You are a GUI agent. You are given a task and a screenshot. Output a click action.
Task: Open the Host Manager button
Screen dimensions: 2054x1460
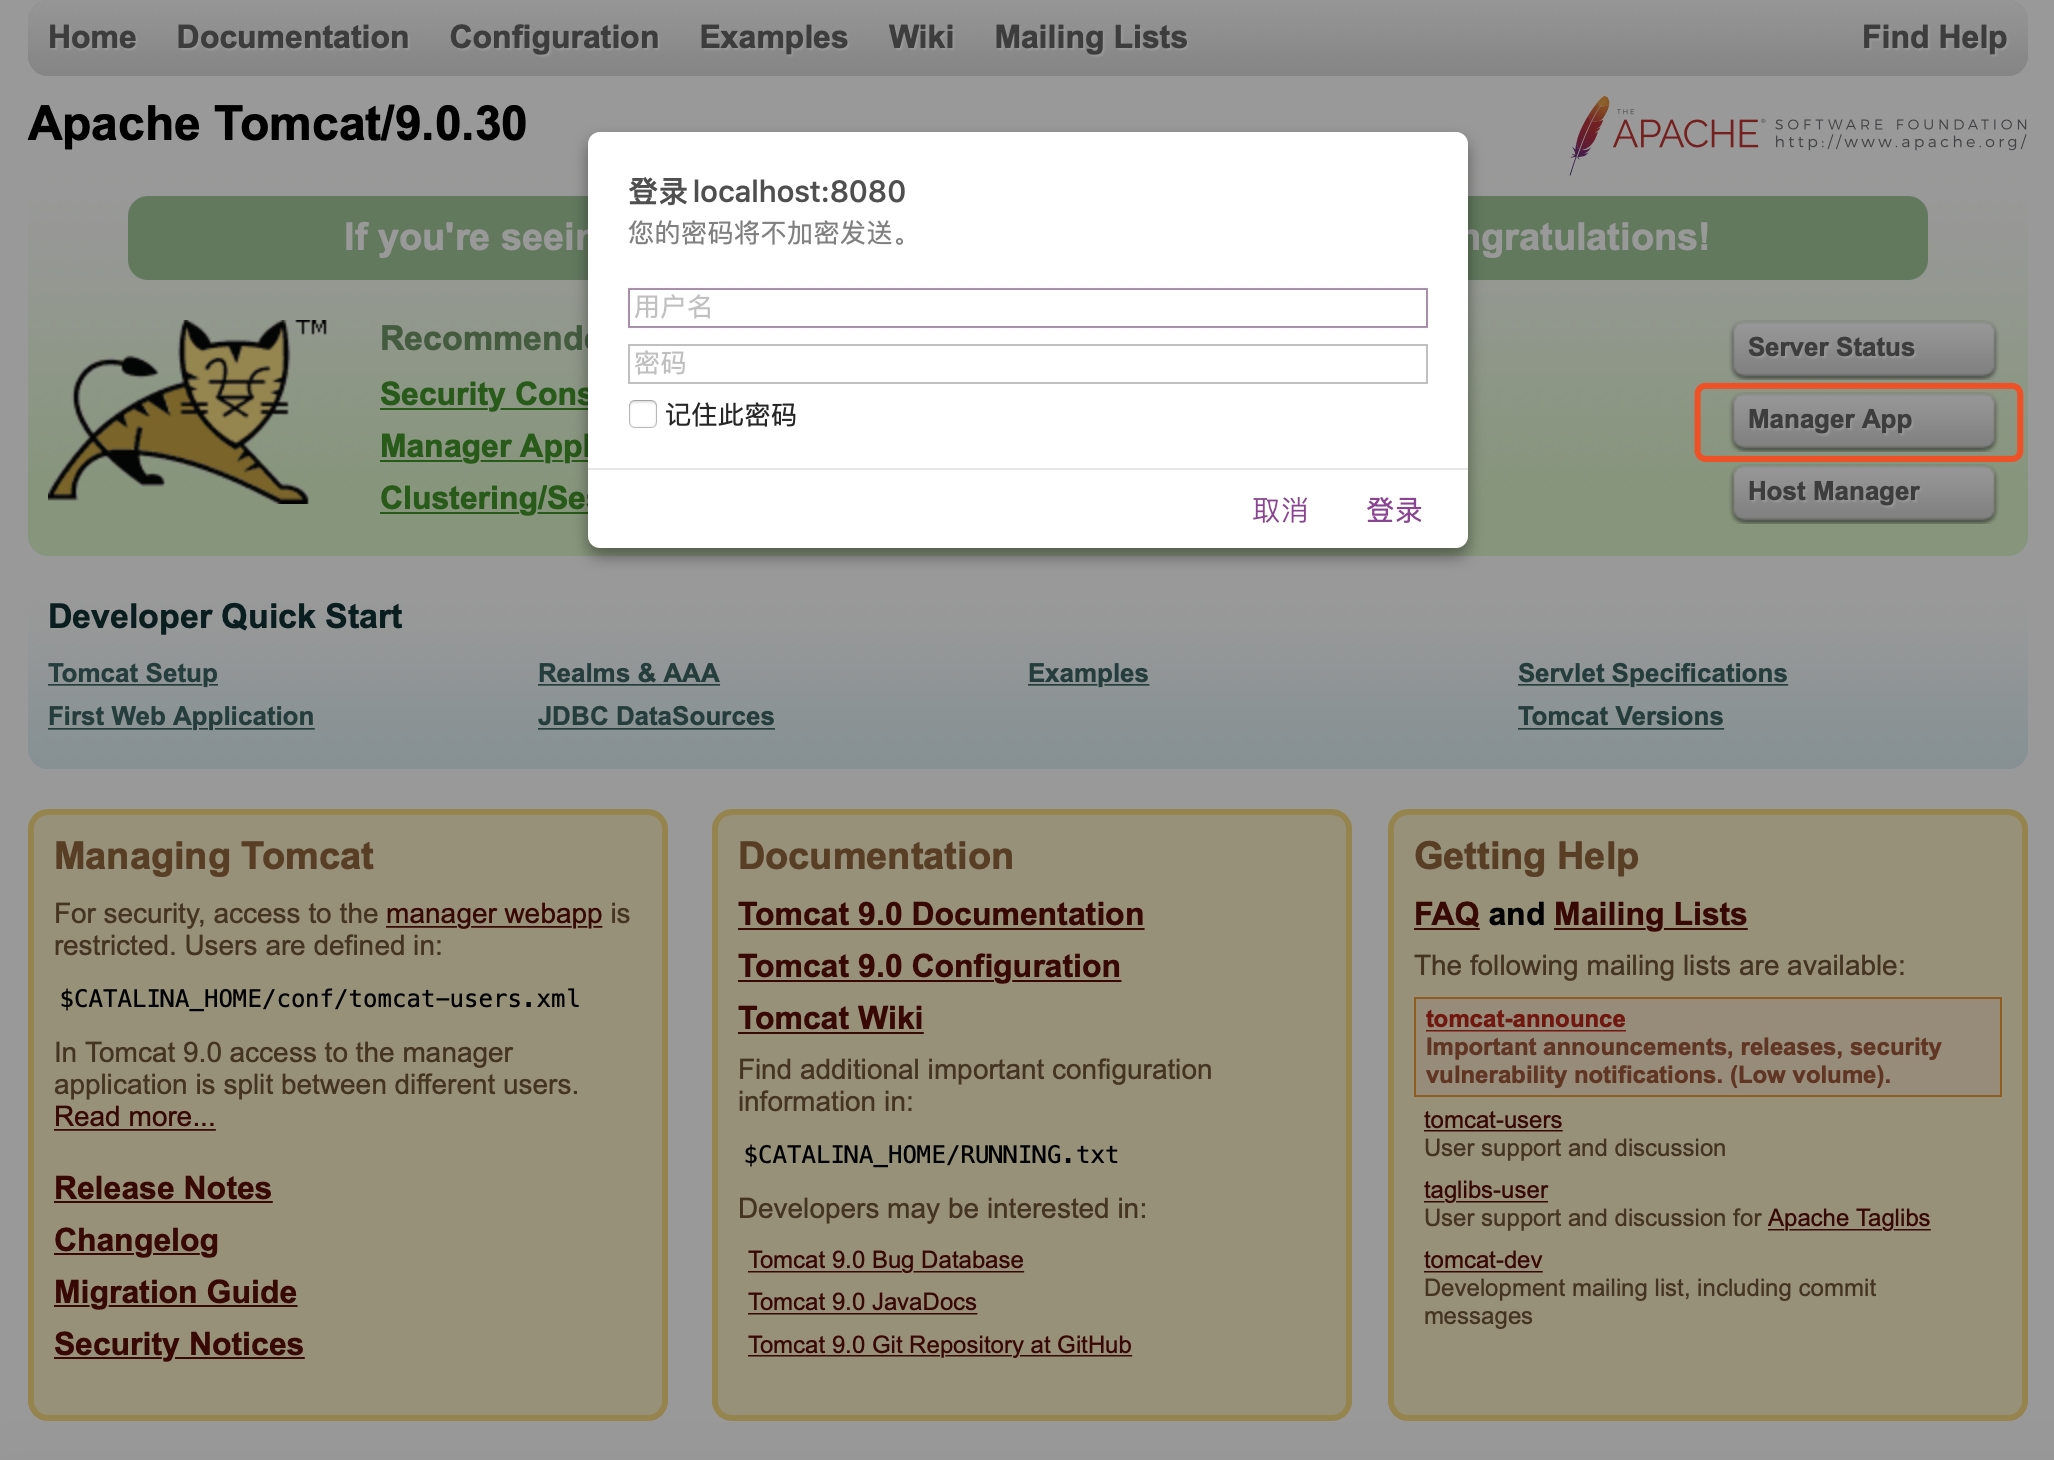(x=1862, y=492)
